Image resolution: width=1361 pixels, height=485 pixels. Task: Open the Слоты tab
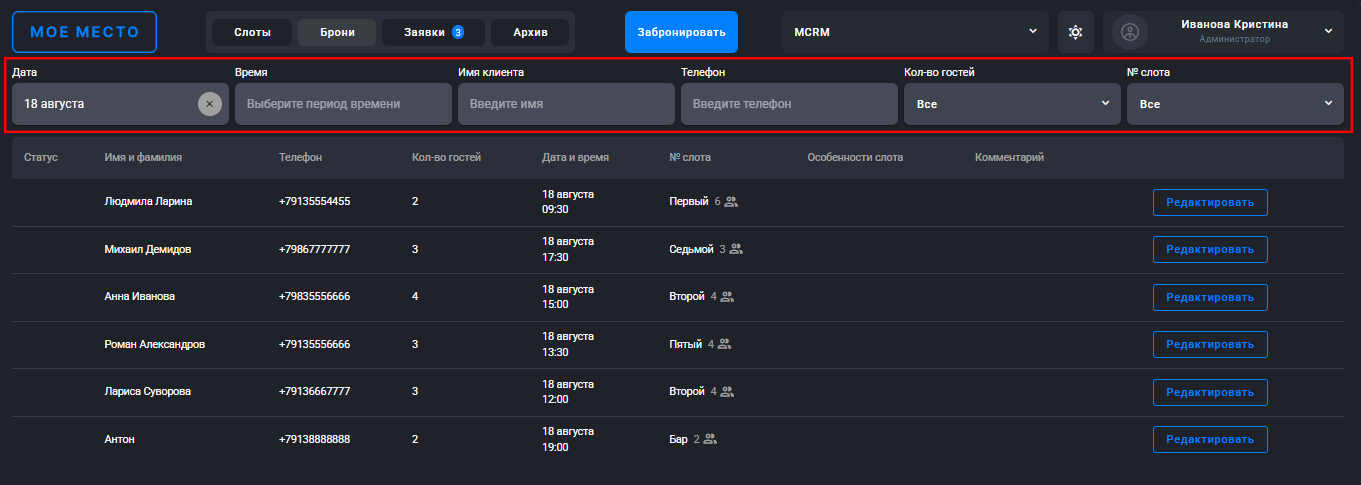252,32
